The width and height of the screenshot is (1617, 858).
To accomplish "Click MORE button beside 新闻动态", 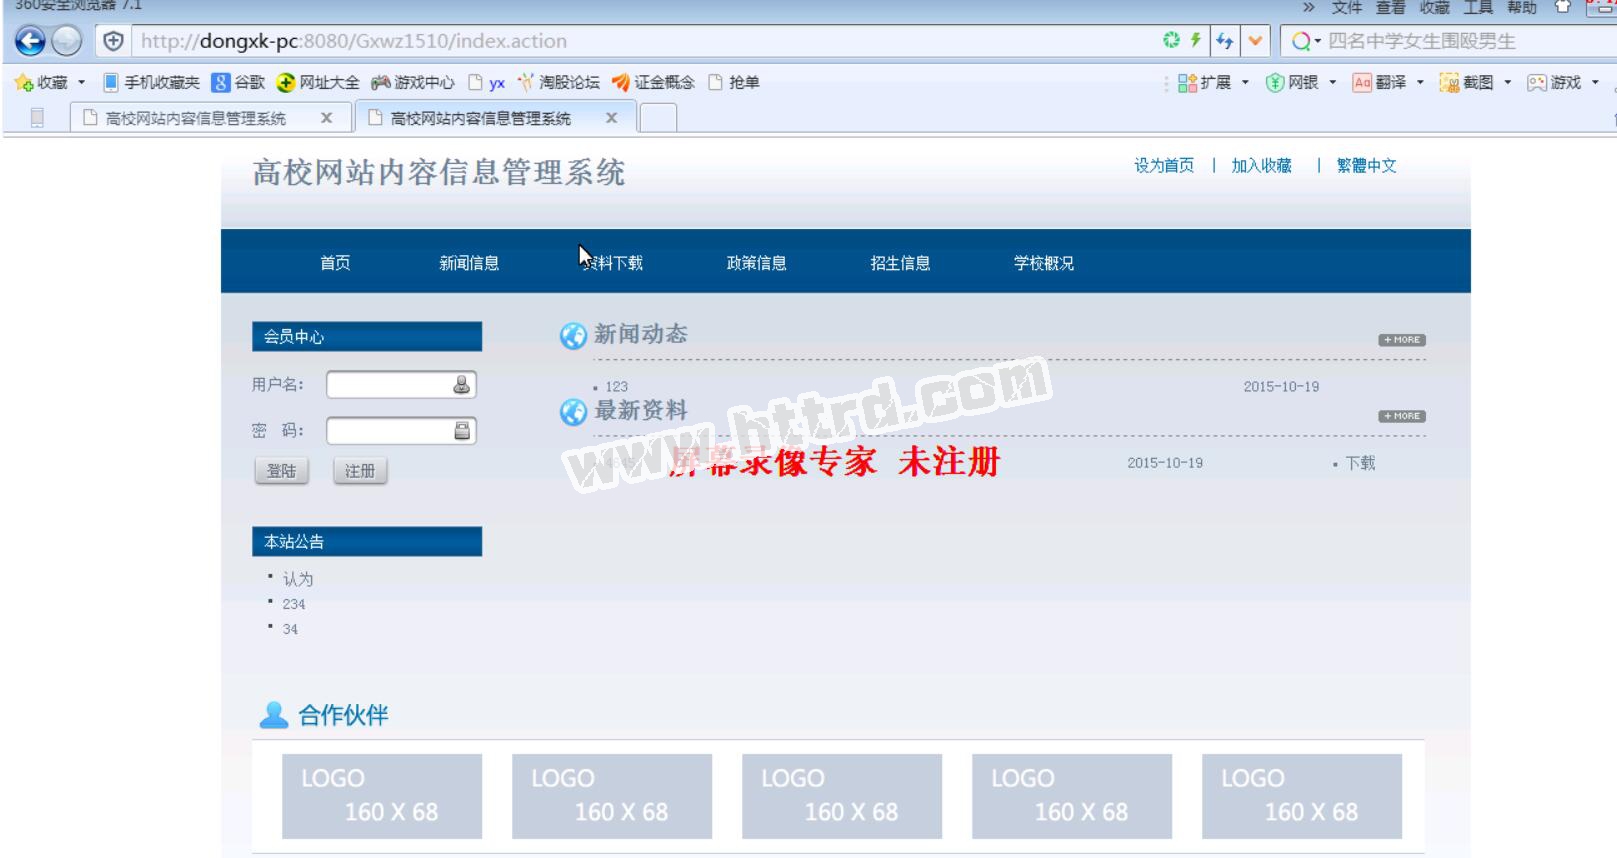I will [x=1402, y=340].
